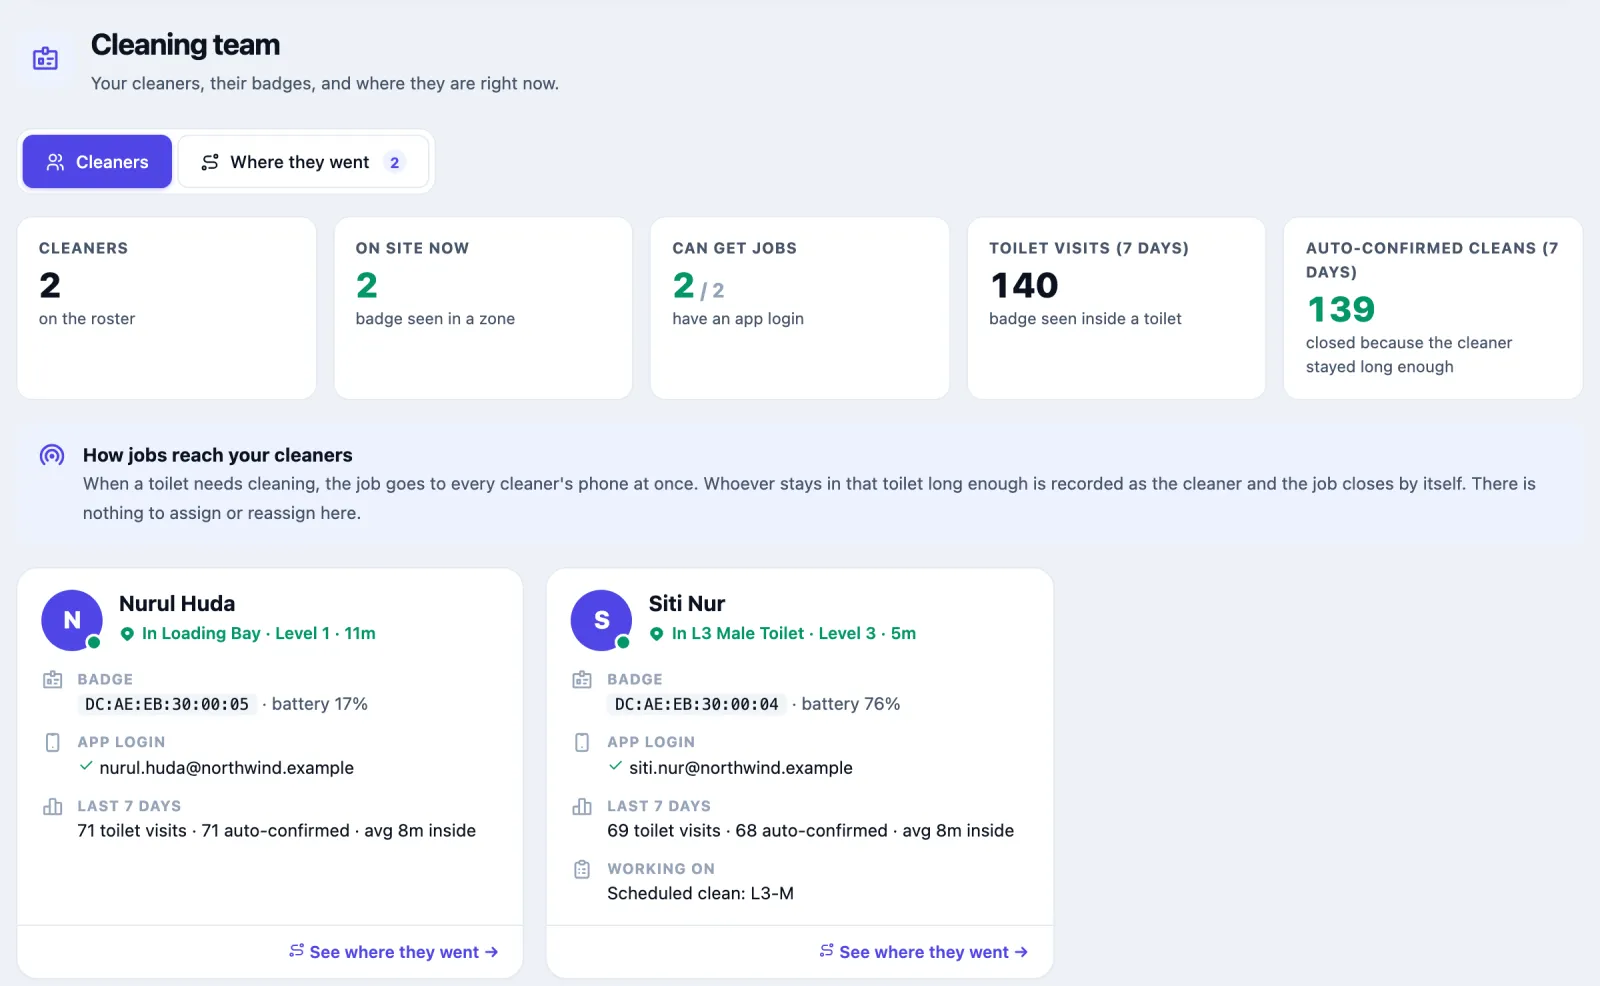
Task: Click the broadcast icon beside How jobs reach
Action: 52,456
